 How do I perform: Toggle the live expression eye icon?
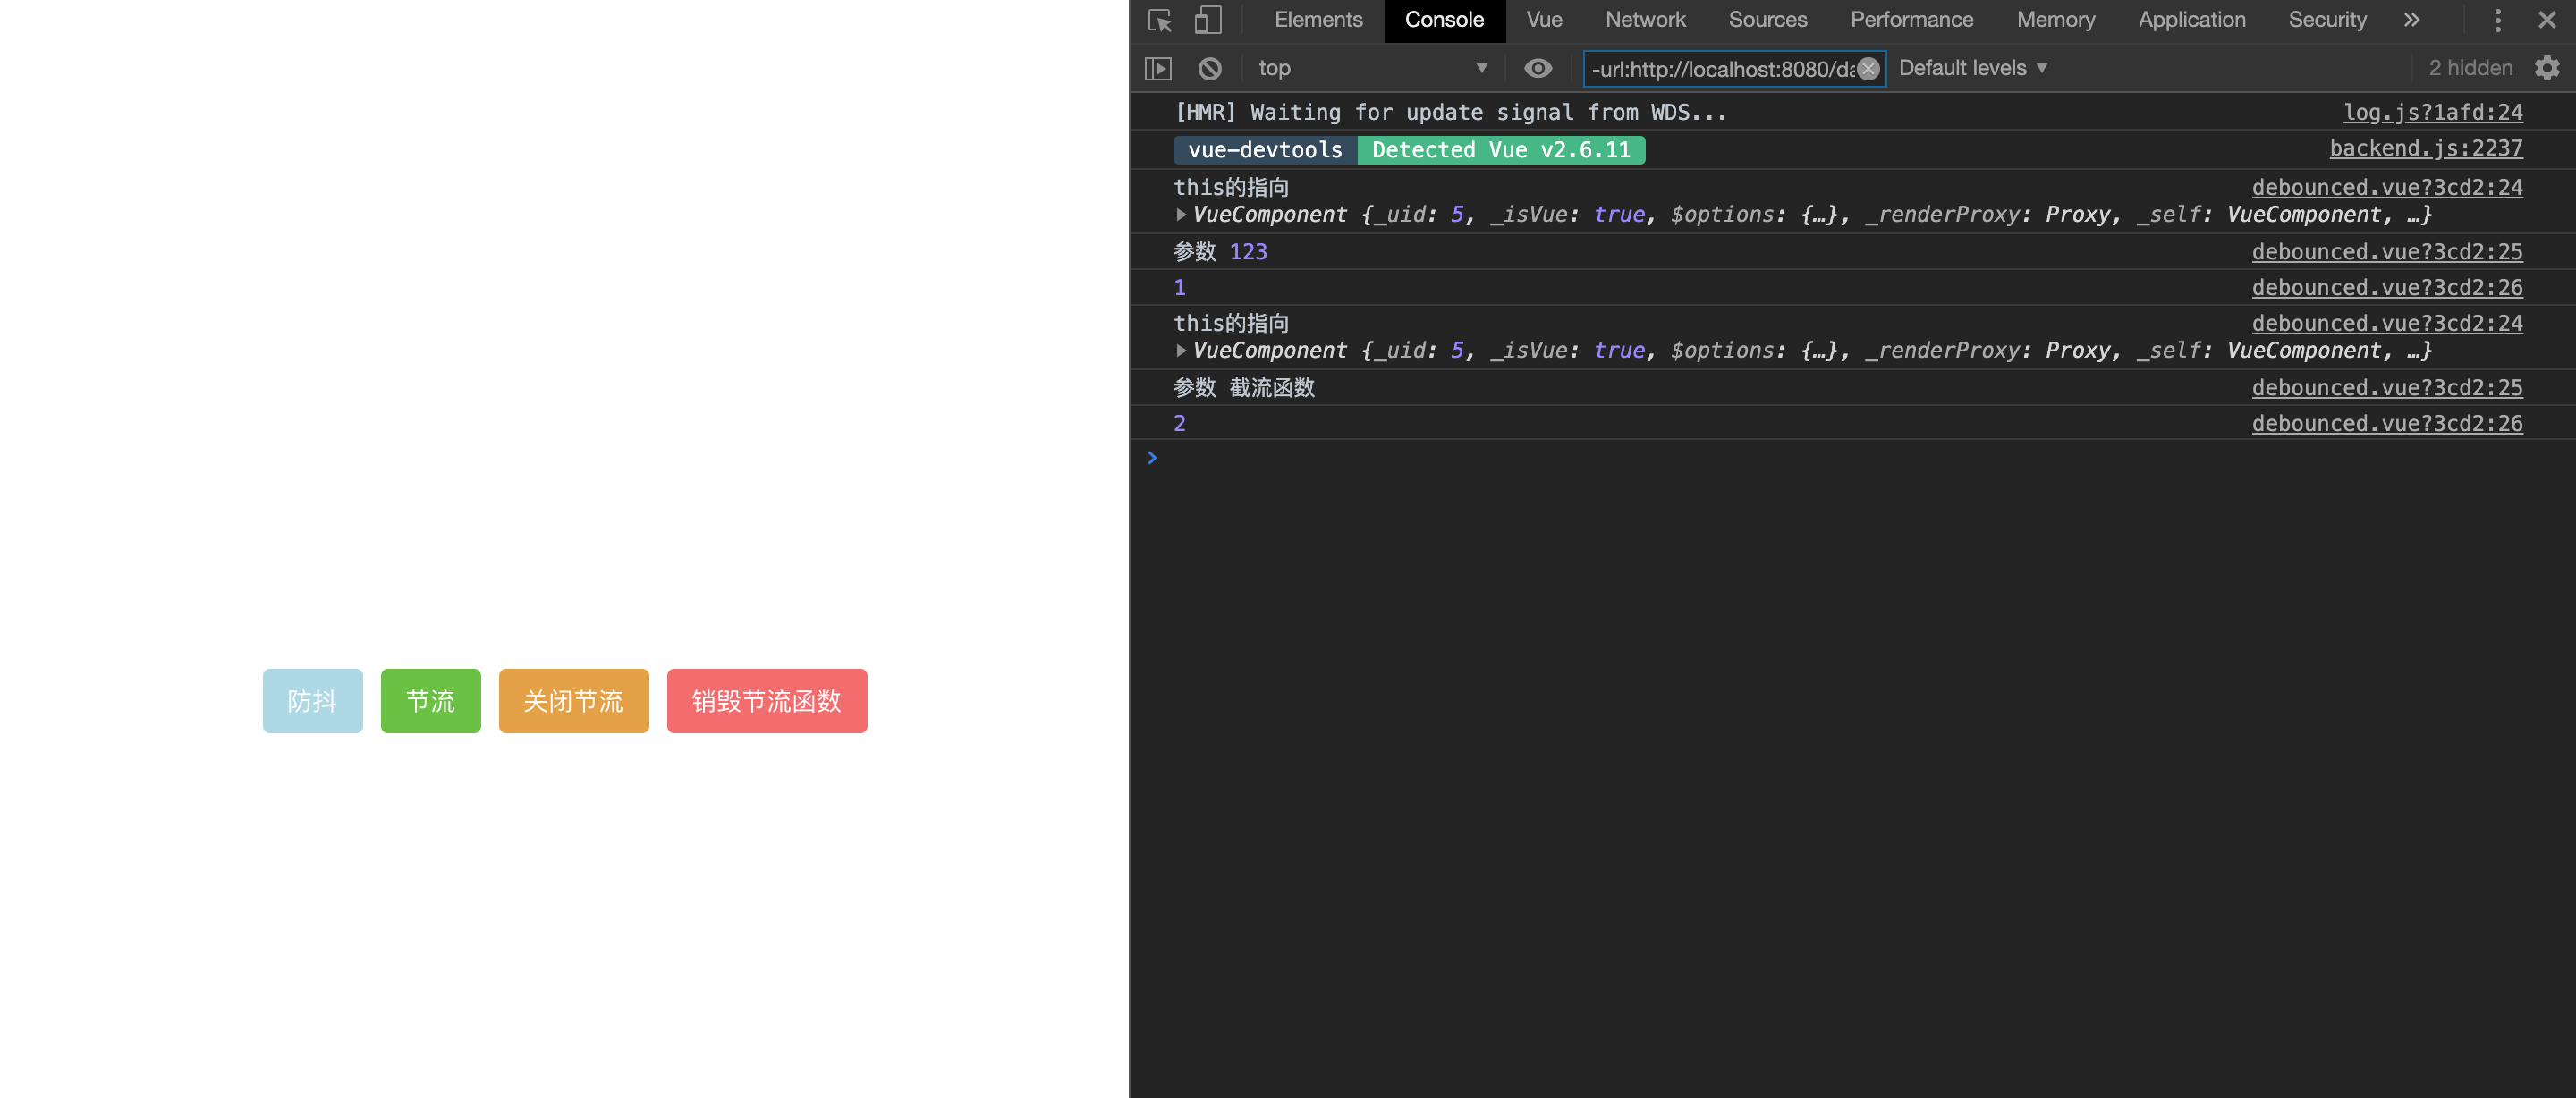click(1538, 68)
